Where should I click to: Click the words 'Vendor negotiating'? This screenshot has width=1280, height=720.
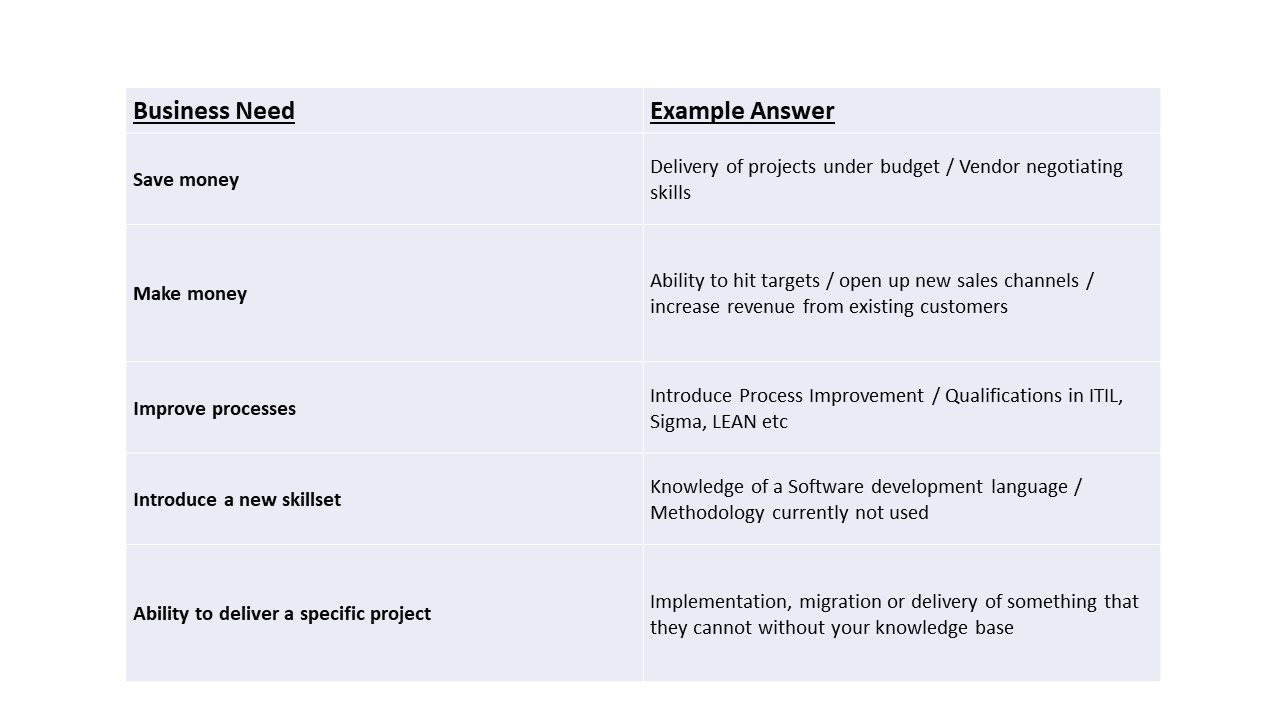click(1041, 167)
